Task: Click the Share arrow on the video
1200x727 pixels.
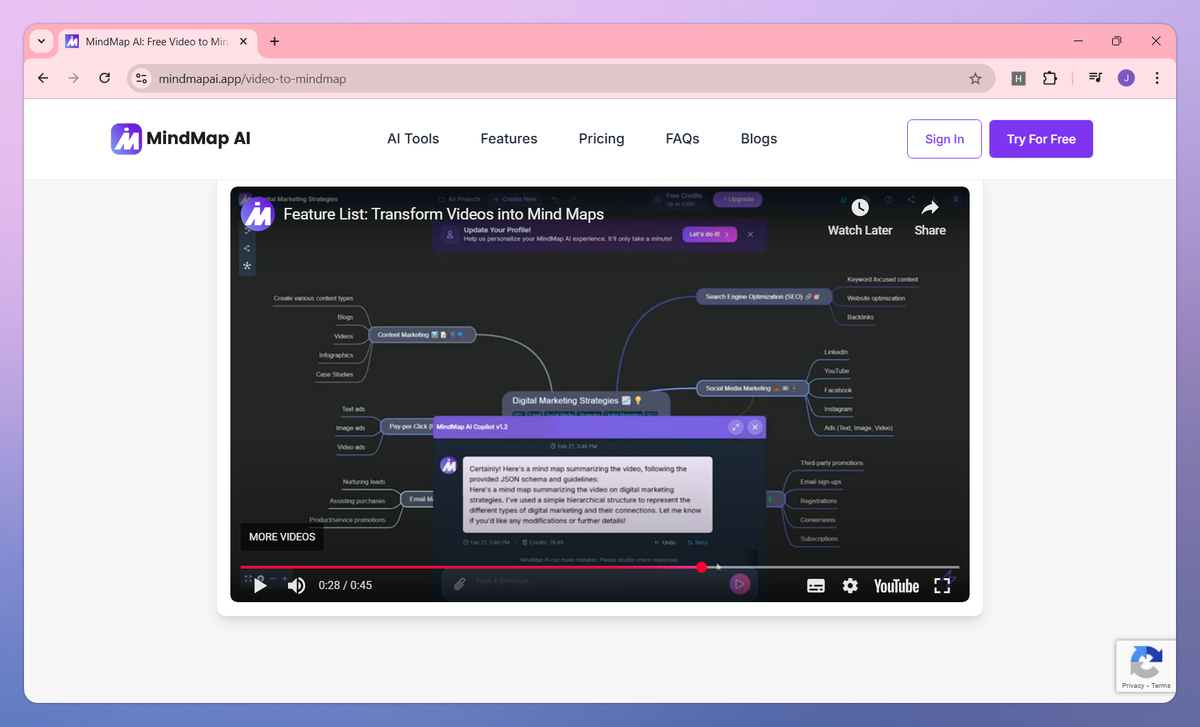Action: coord(929,208)
